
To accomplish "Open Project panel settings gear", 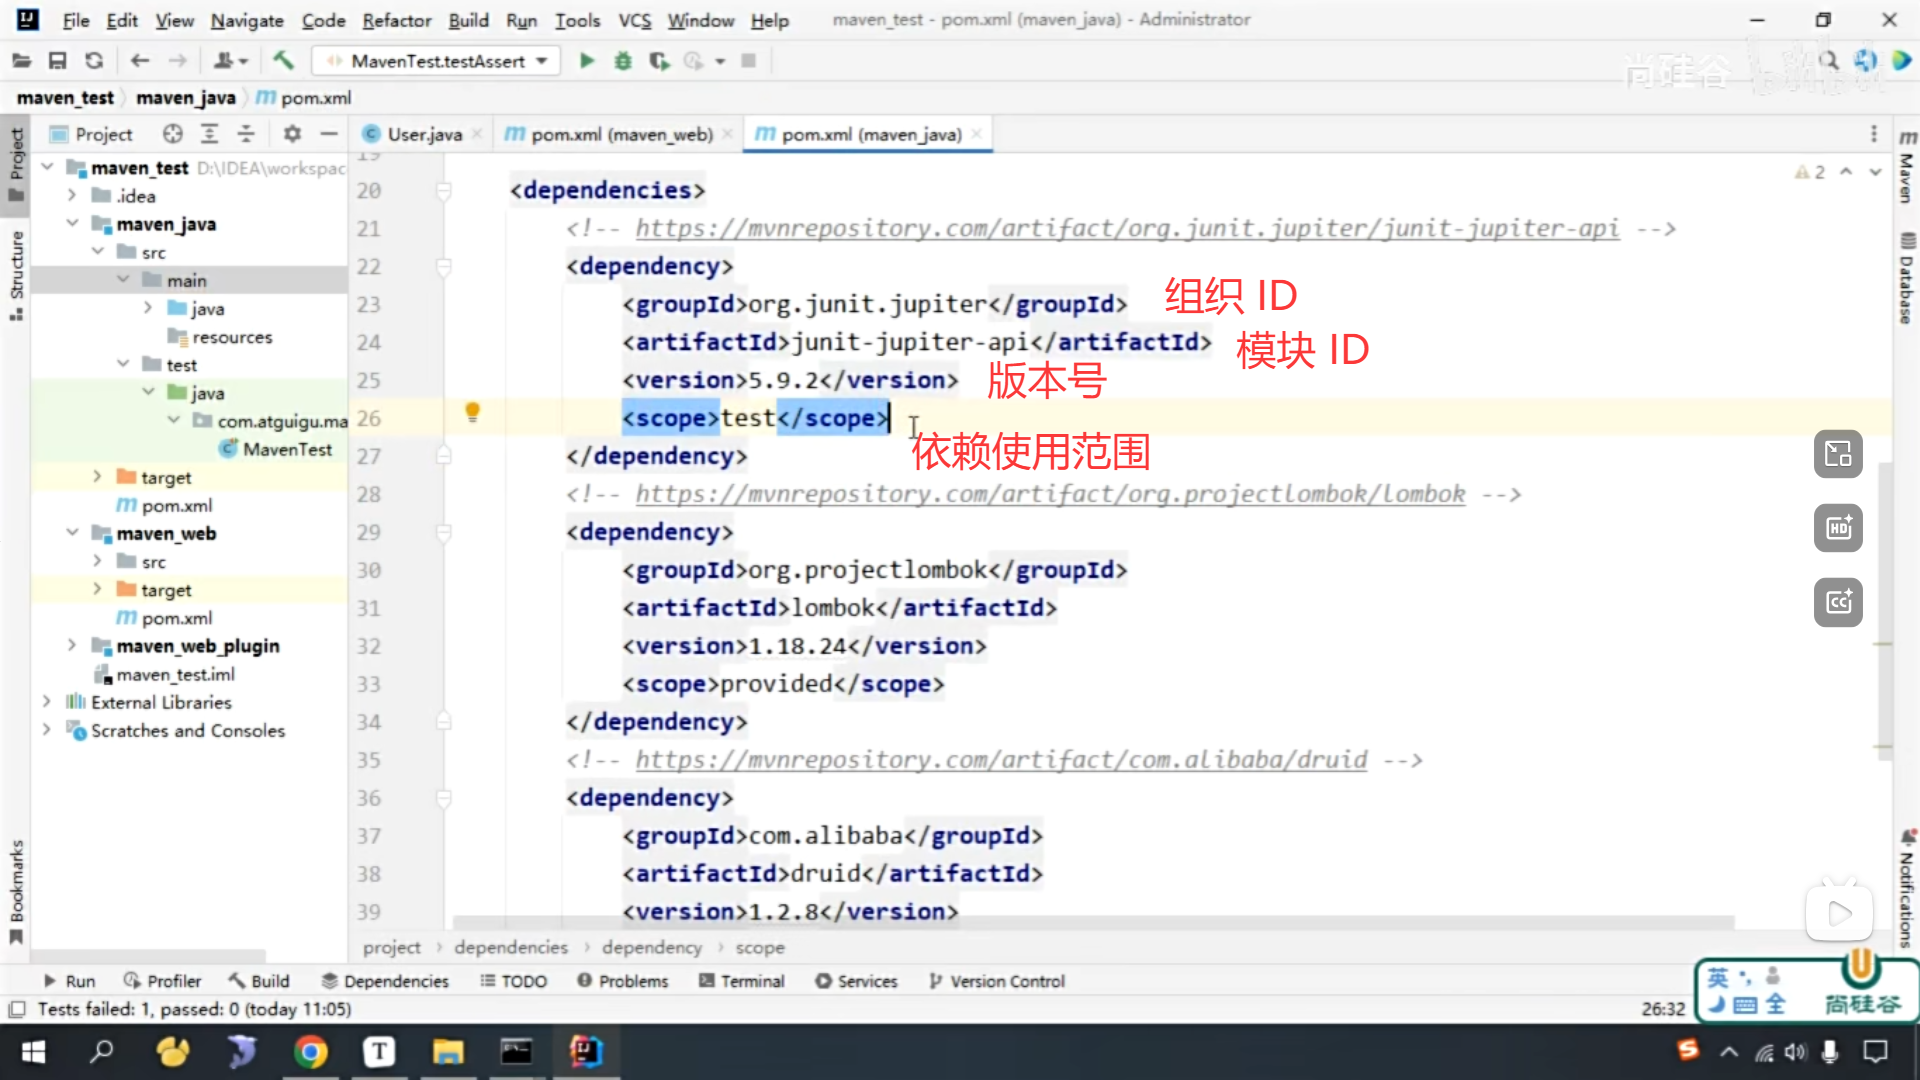I will pos(292,134).
